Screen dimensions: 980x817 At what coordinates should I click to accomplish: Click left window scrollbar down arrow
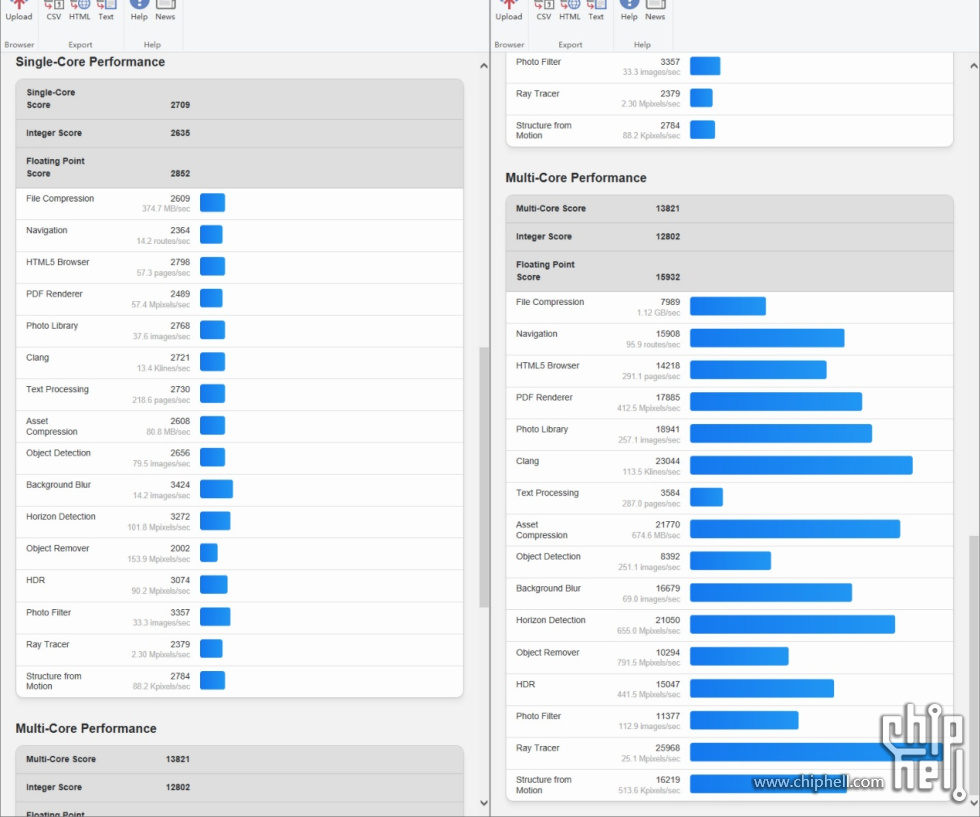point(484,803)
